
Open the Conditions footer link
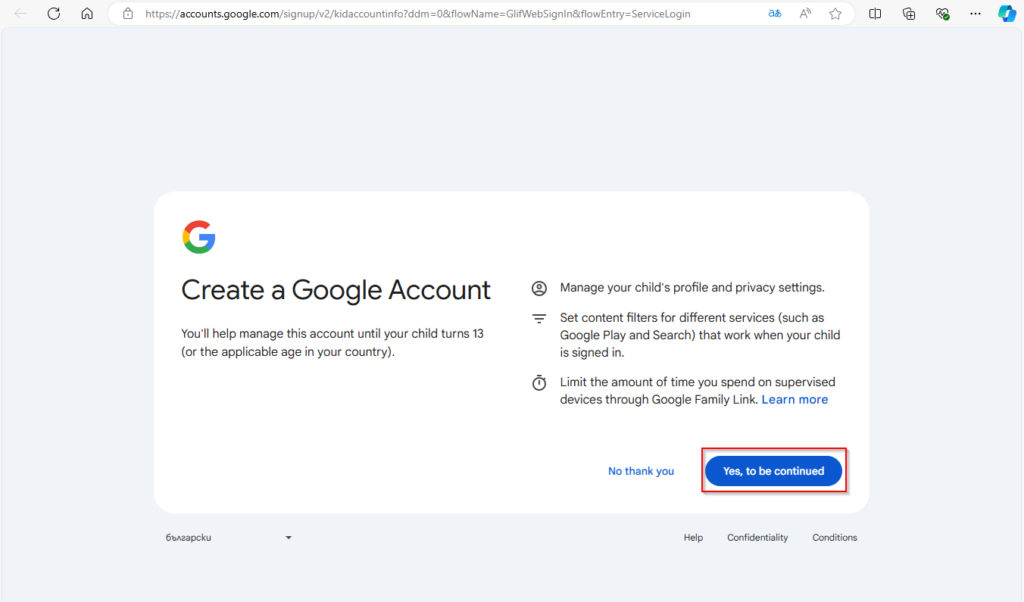coord(835,537)
